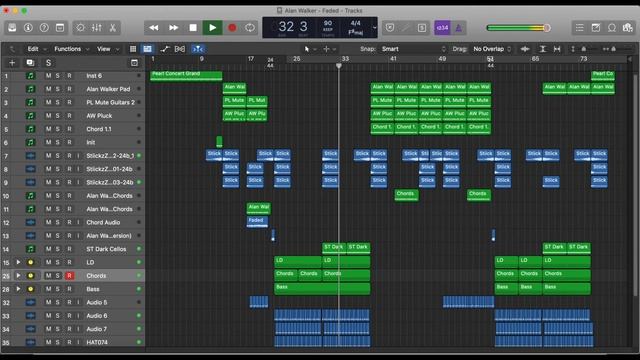Toggle input monitoring on Audio 6 track
This screenshot has height=360, width=640.
(78, 316)
